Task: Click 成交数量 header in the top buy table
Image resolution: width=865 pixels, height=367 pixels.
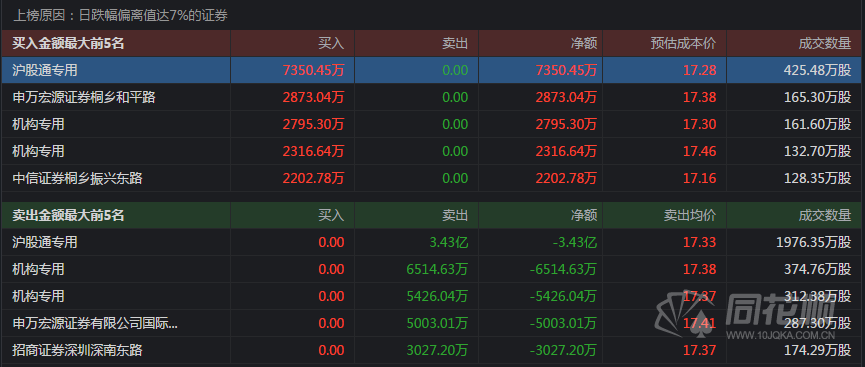Action: pyautogui.click(x=825, y=44)
